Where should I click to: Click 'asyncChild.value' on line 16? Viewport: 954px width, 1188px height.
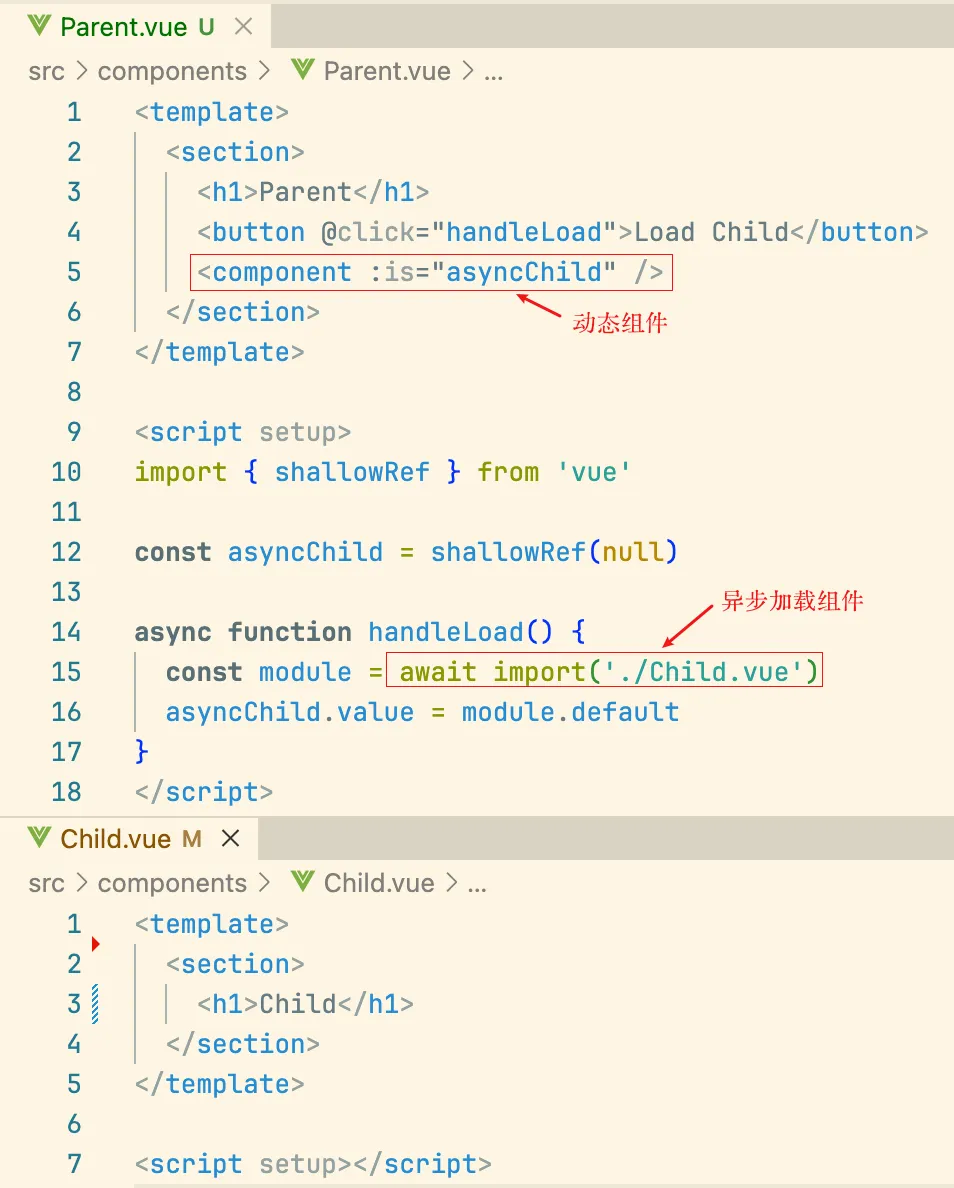(x=289, y=712)
